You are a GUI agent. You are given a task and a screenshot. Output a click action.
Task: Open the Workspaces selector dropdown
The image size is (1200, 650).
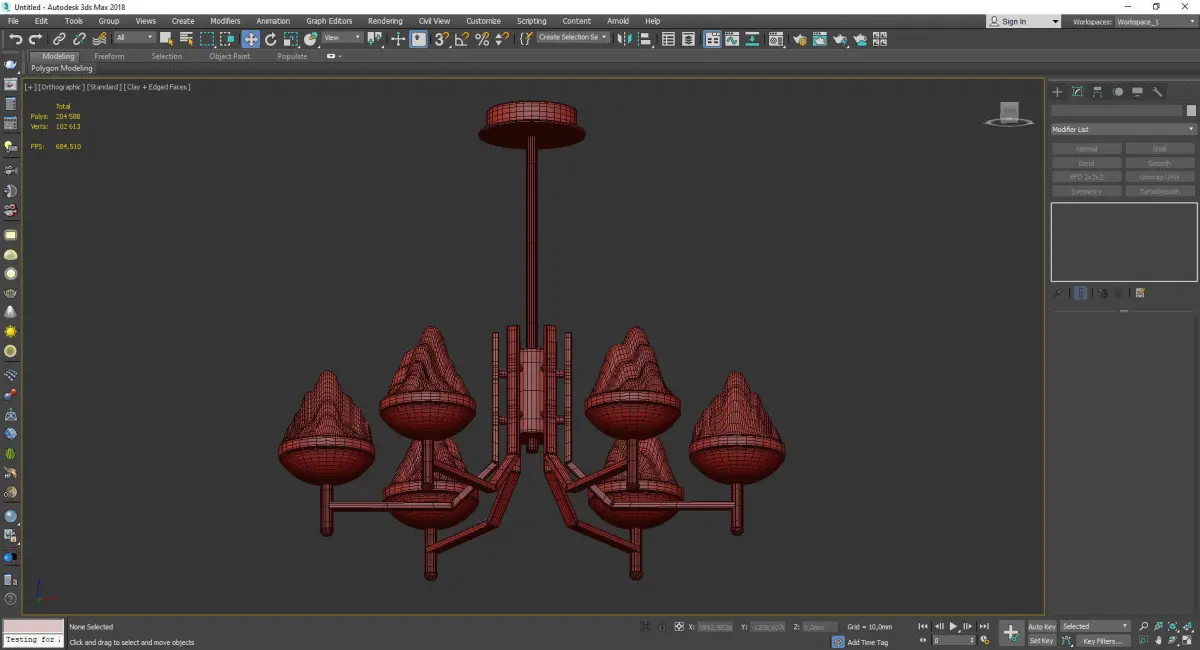click(x=1155, y=21)
